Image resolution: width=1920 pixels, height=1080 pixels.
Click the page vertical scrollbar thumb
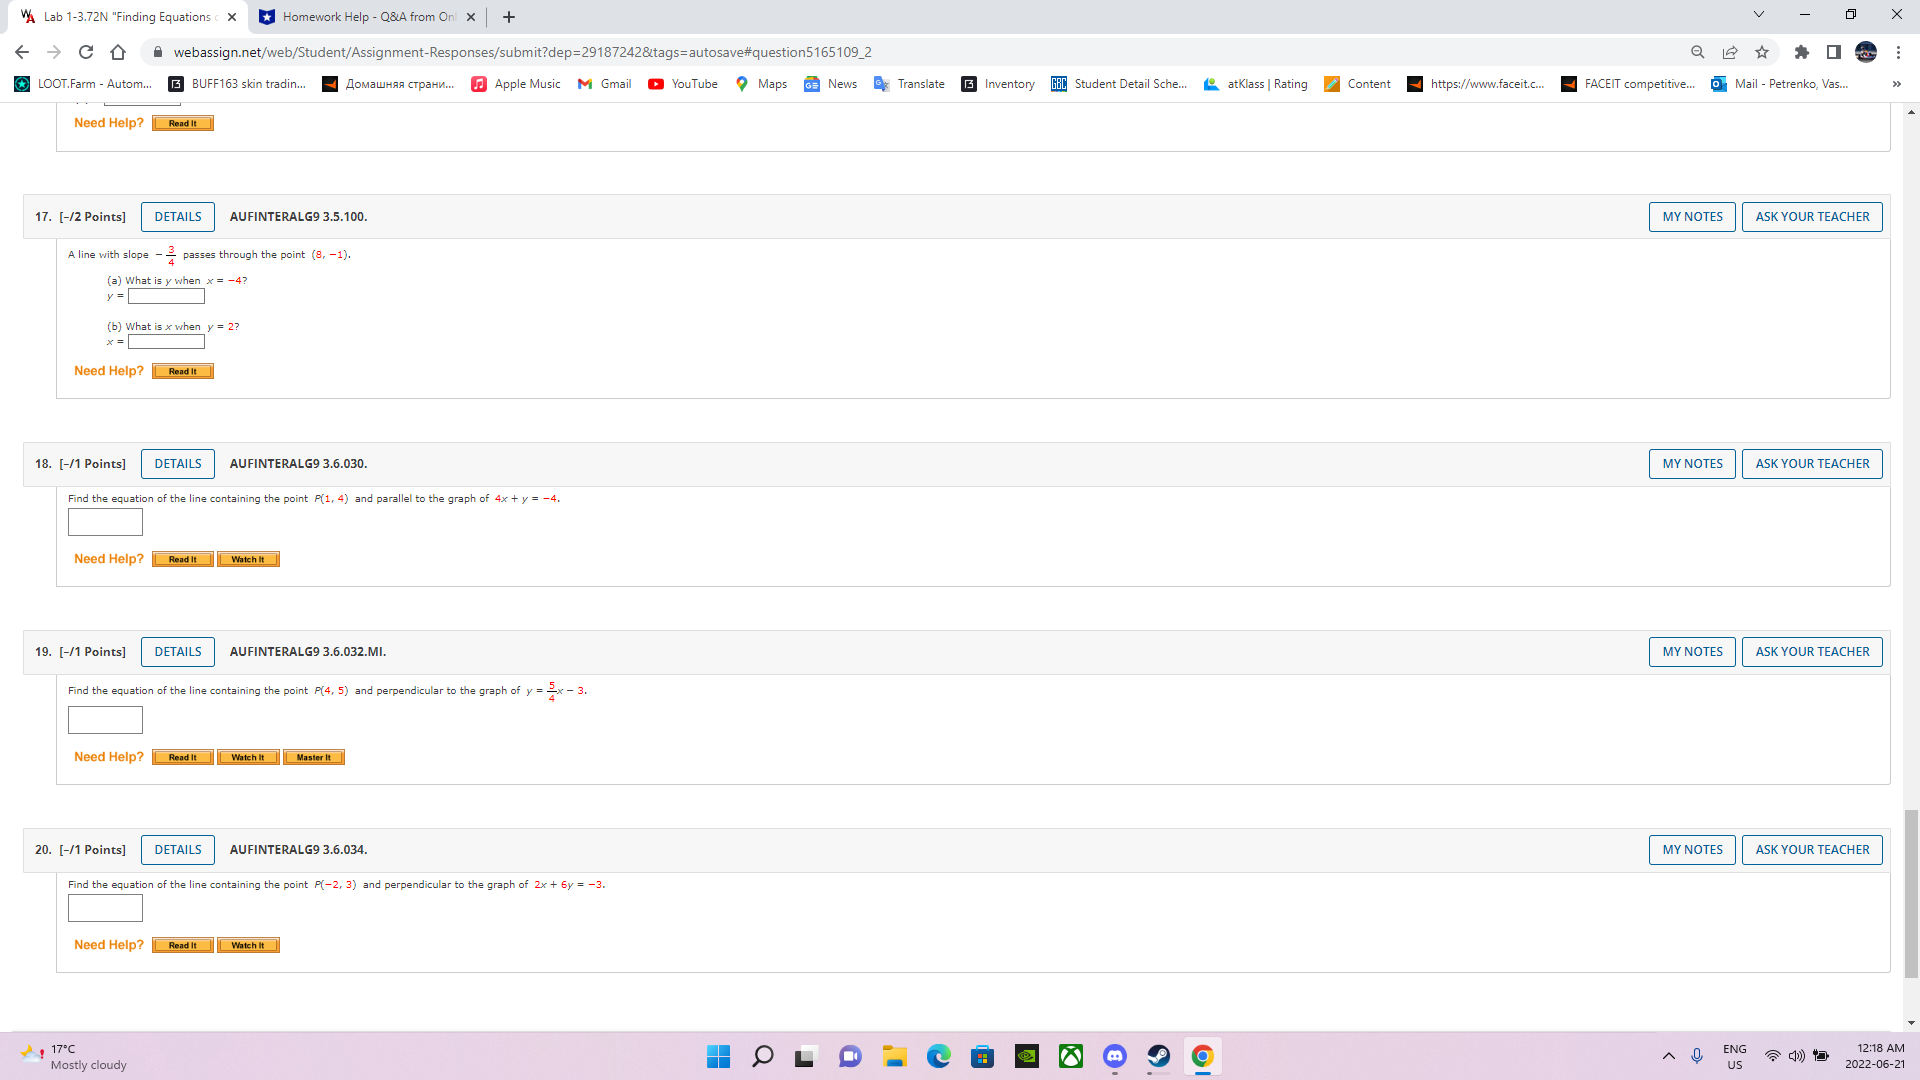[1911, 893]
